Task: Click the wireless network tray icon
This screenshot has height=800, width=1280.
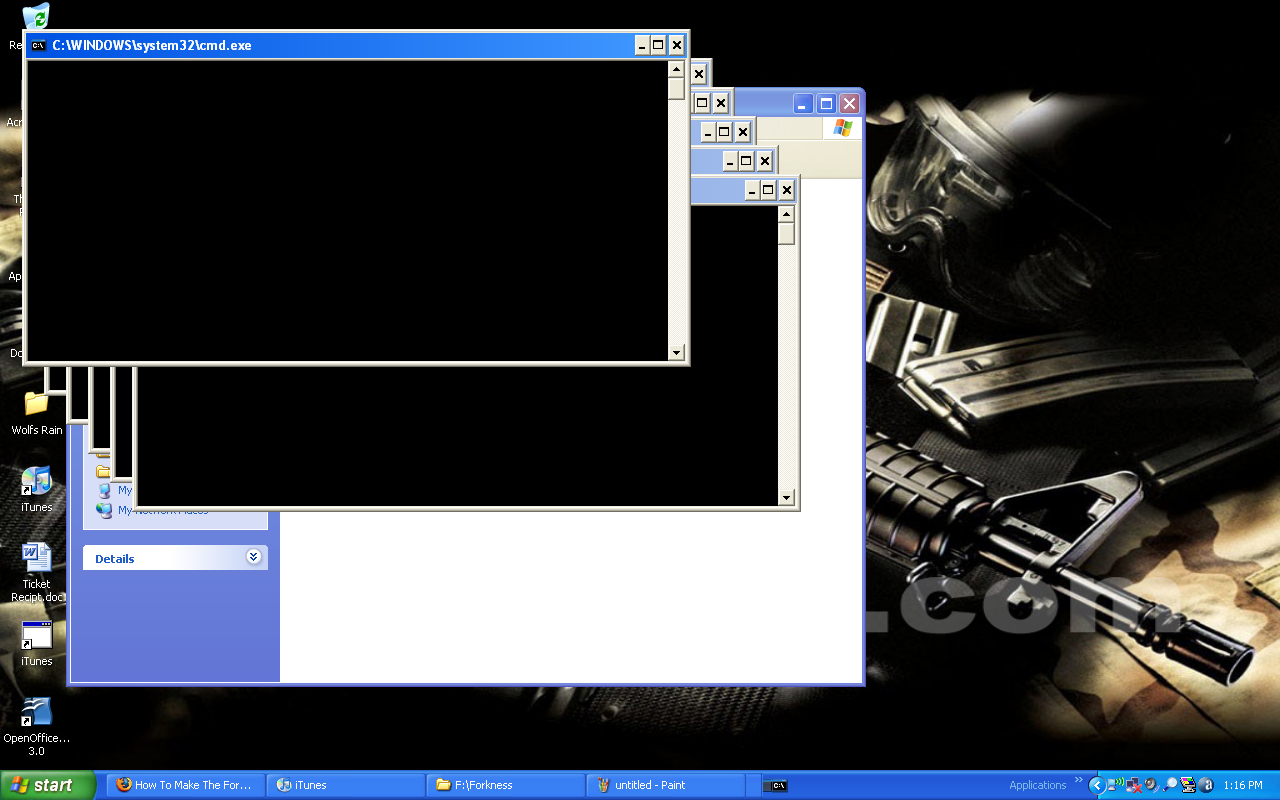Action: point(1116,785)
